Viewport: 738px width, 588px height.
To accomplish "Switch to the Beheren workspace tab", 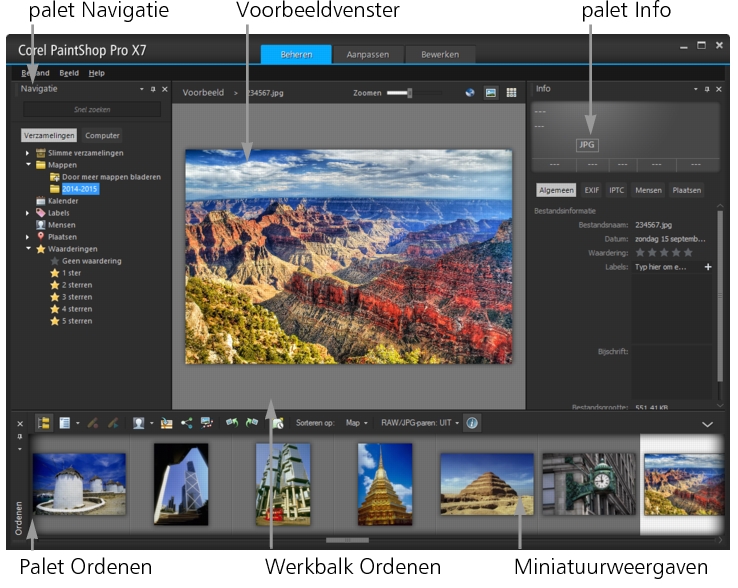I will pyautogui.click(x=296, y=54).
